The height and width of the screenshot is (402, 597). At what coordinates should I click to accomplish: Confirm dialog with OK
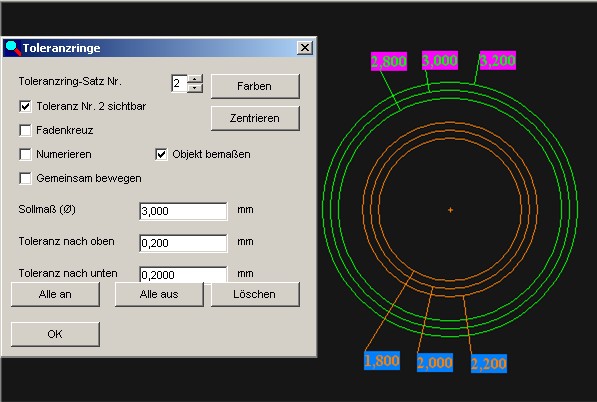pos(55,334)
